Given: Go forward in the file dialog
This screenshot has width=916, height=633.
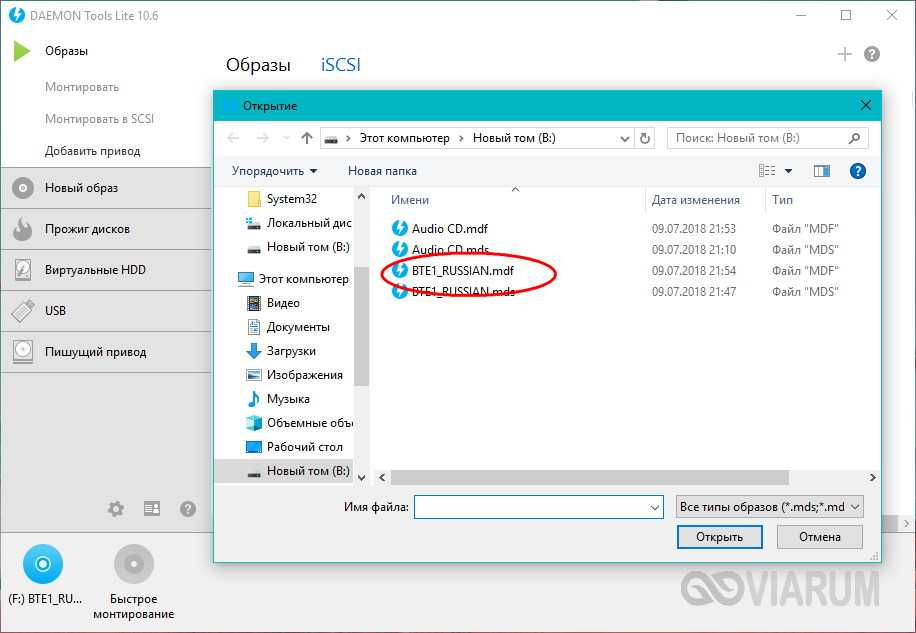Looking at the screenshot, I should coord(263,138).
